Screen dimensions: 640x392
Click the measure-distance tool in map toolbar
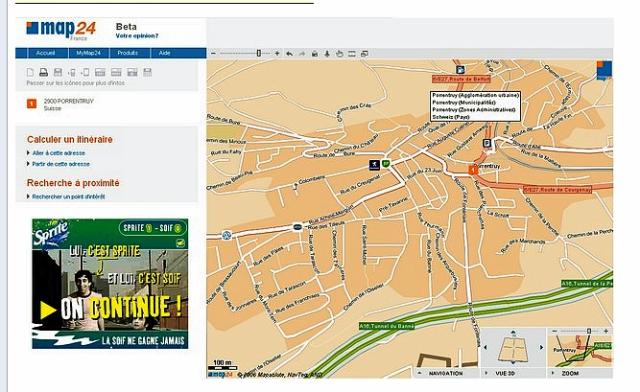352,53
